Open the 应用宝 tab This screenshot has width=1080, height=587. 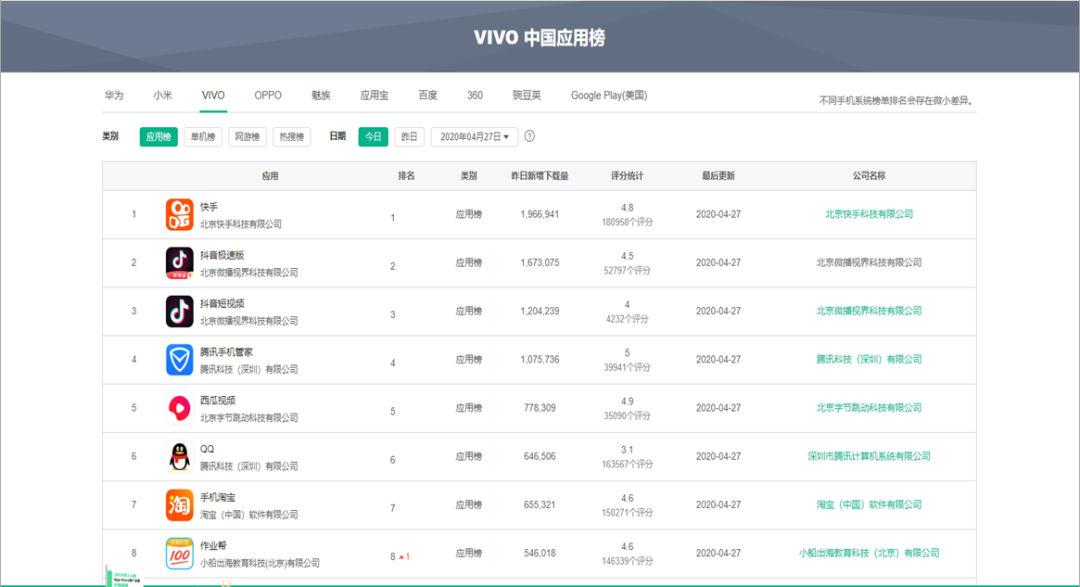374,95
